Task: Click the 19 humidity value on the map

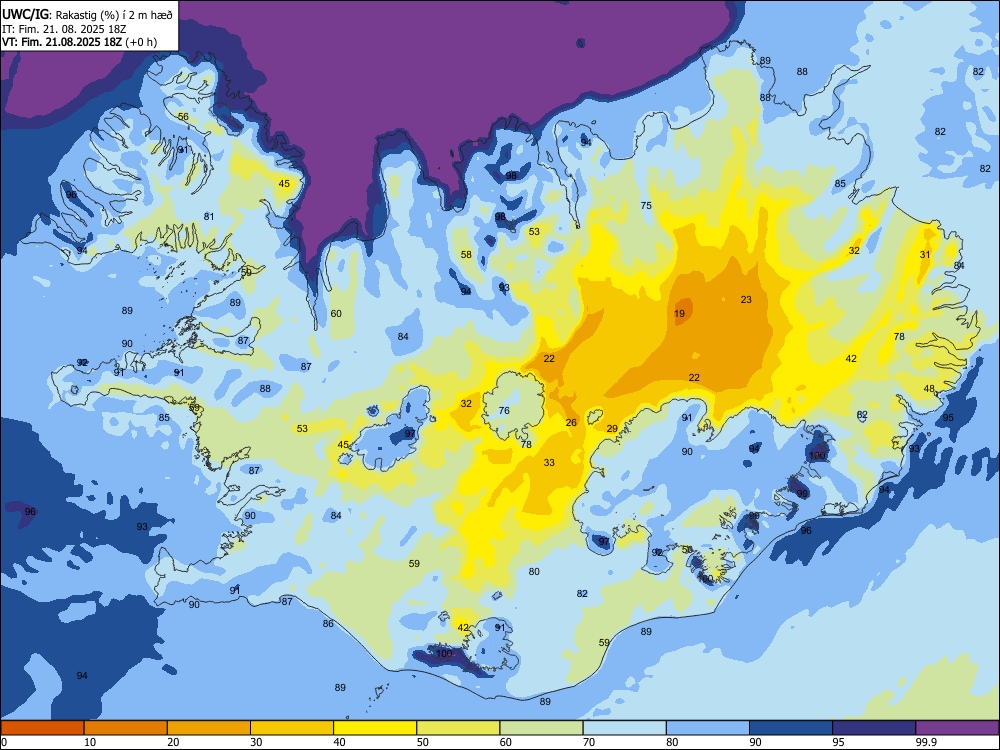Action: click(x=679, y=313)
